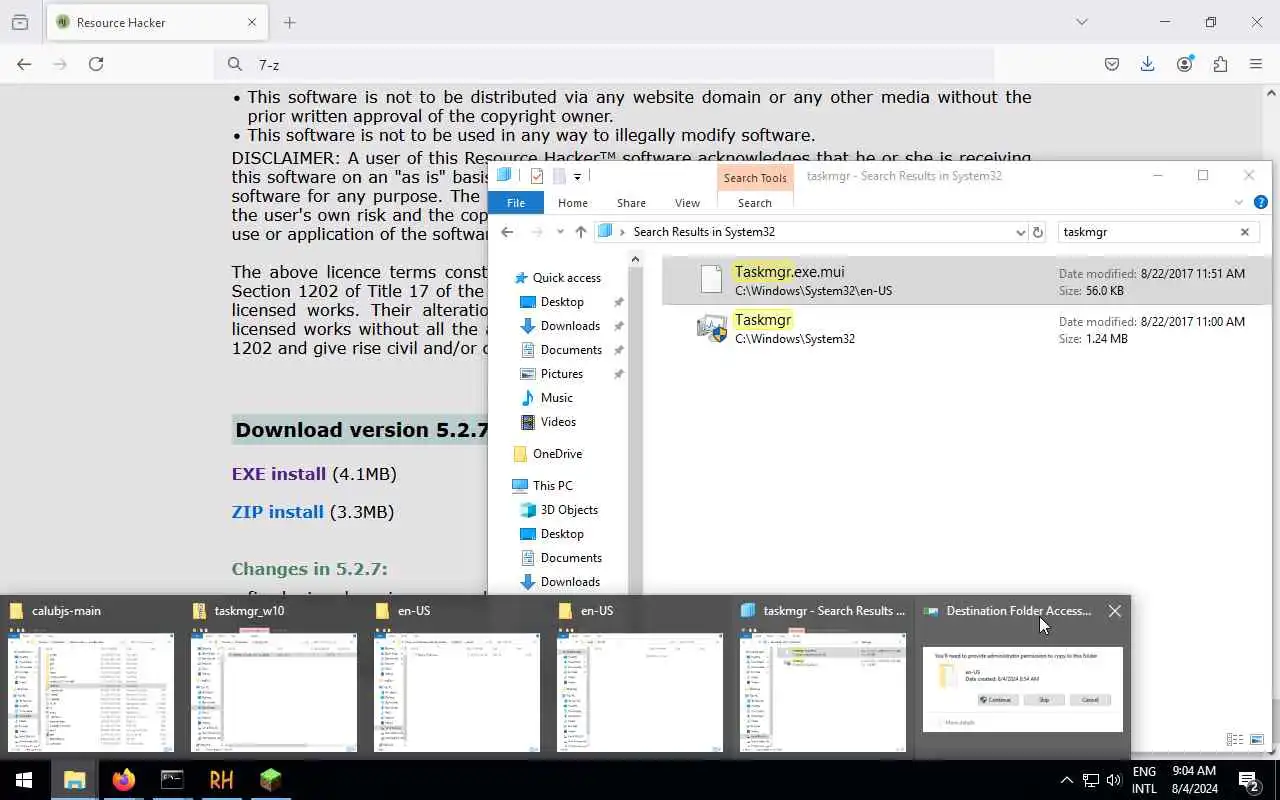
Task: Click the Firefox address bar containing 7-z
Action: pyautogui.click(x=604, y=64)
